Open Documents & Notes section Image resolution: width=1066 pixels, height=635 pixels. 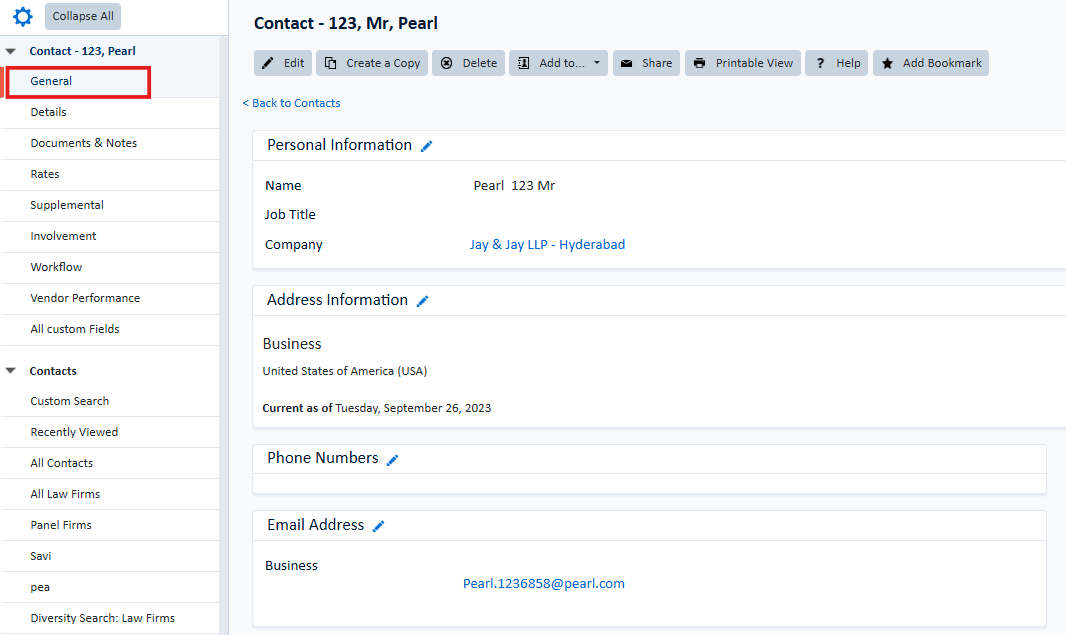click(x=84, y=143)
